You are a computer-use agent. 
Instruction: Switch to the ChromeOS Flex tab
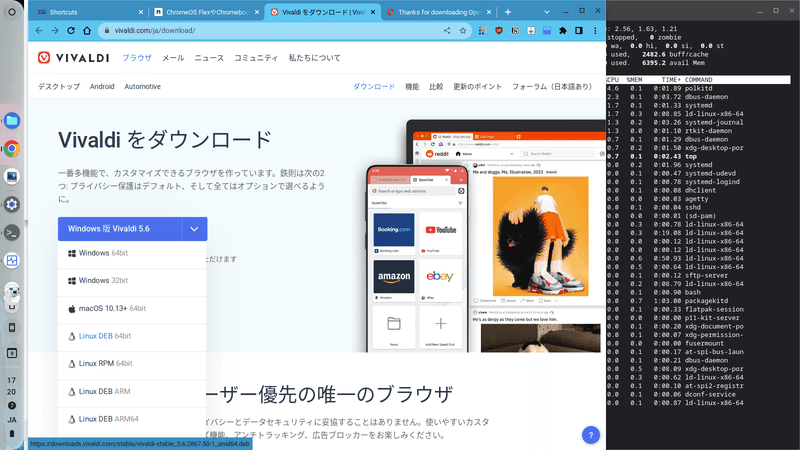(207, 12)
